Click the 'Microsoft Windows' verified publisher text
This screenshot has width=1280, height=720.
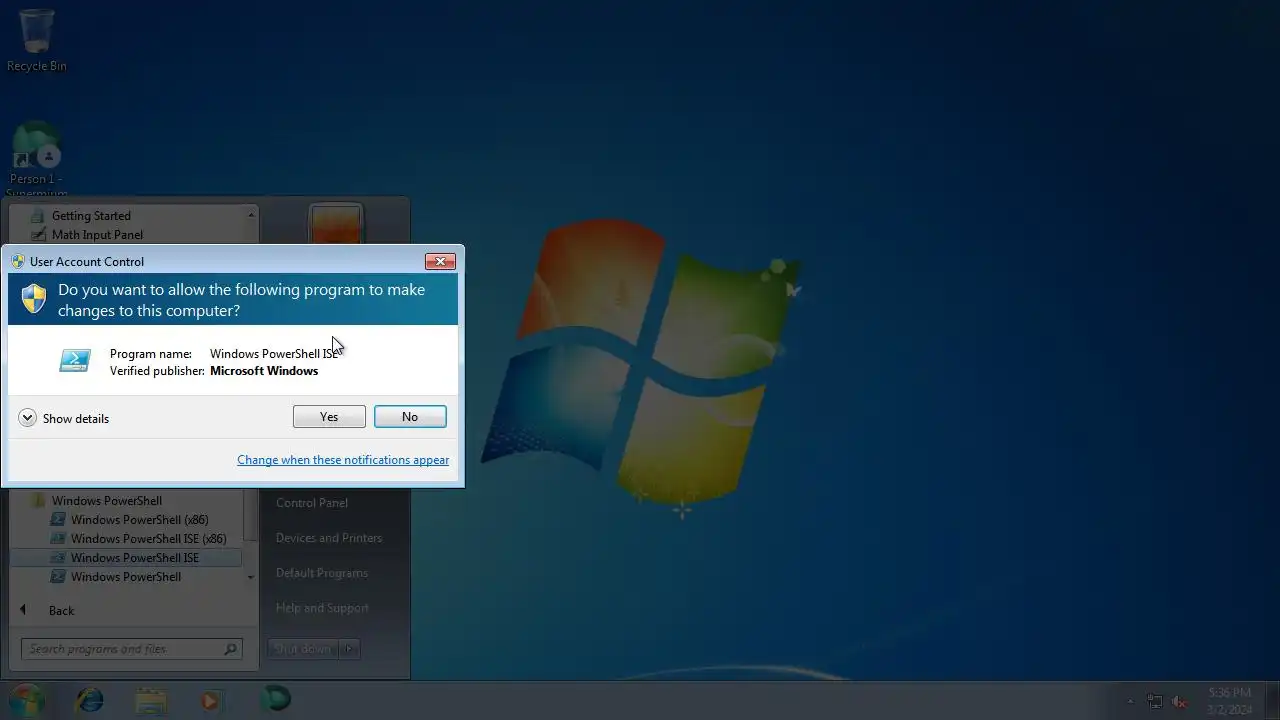(x=264, y=371)
